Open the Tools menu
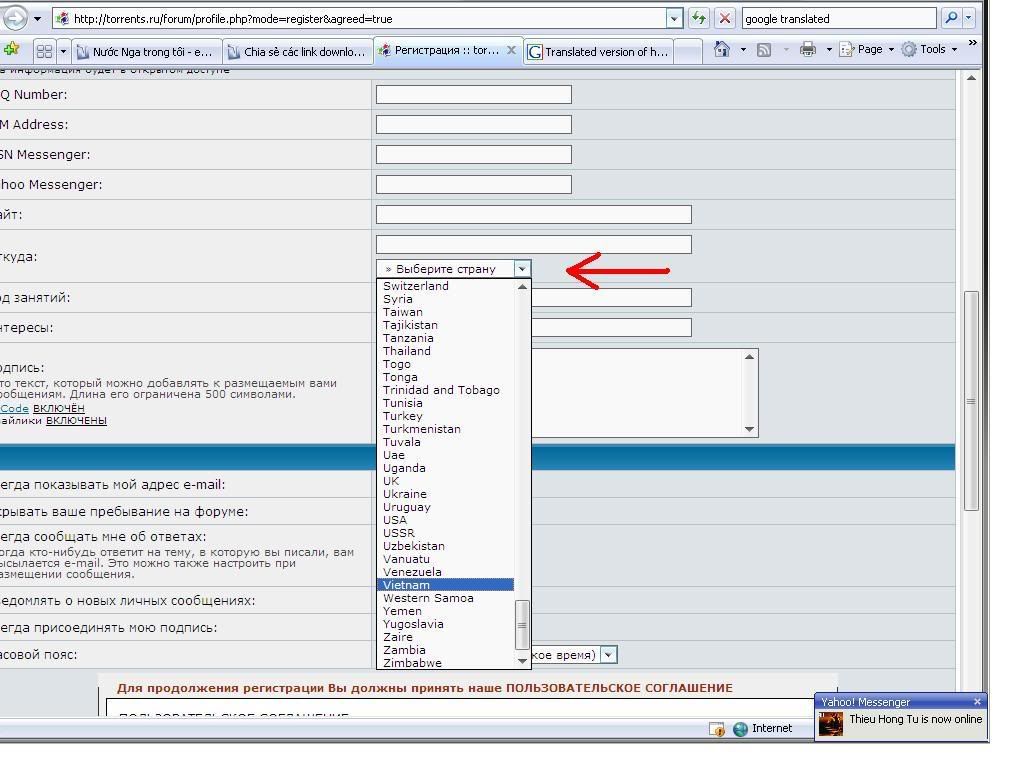 point(930,49)
